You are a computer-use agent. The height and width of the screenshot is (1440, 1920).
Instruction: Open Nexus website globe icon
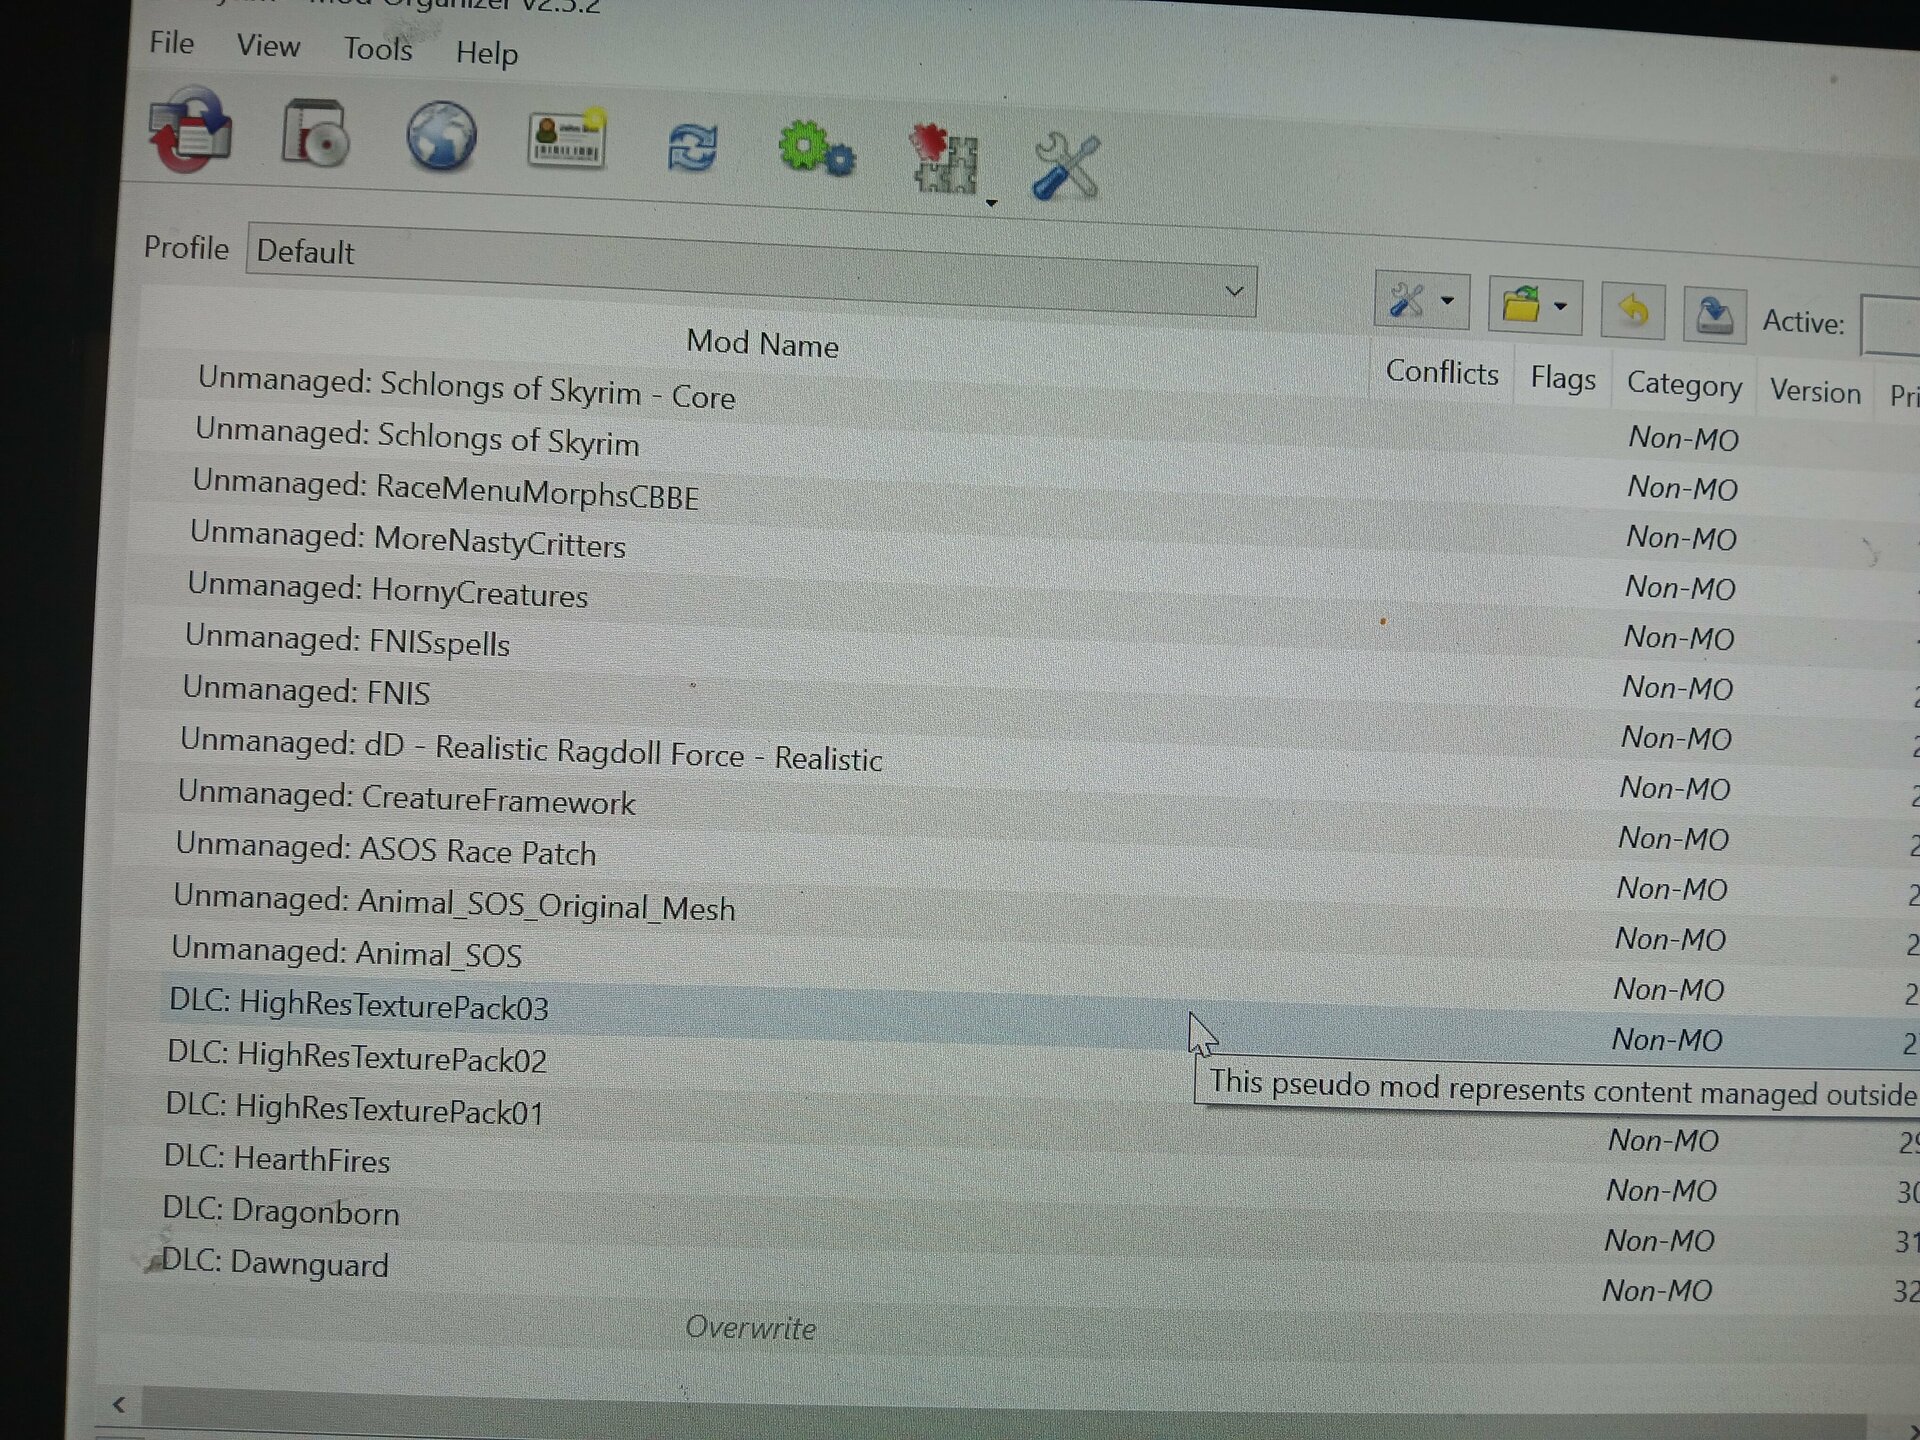(441, 137)
